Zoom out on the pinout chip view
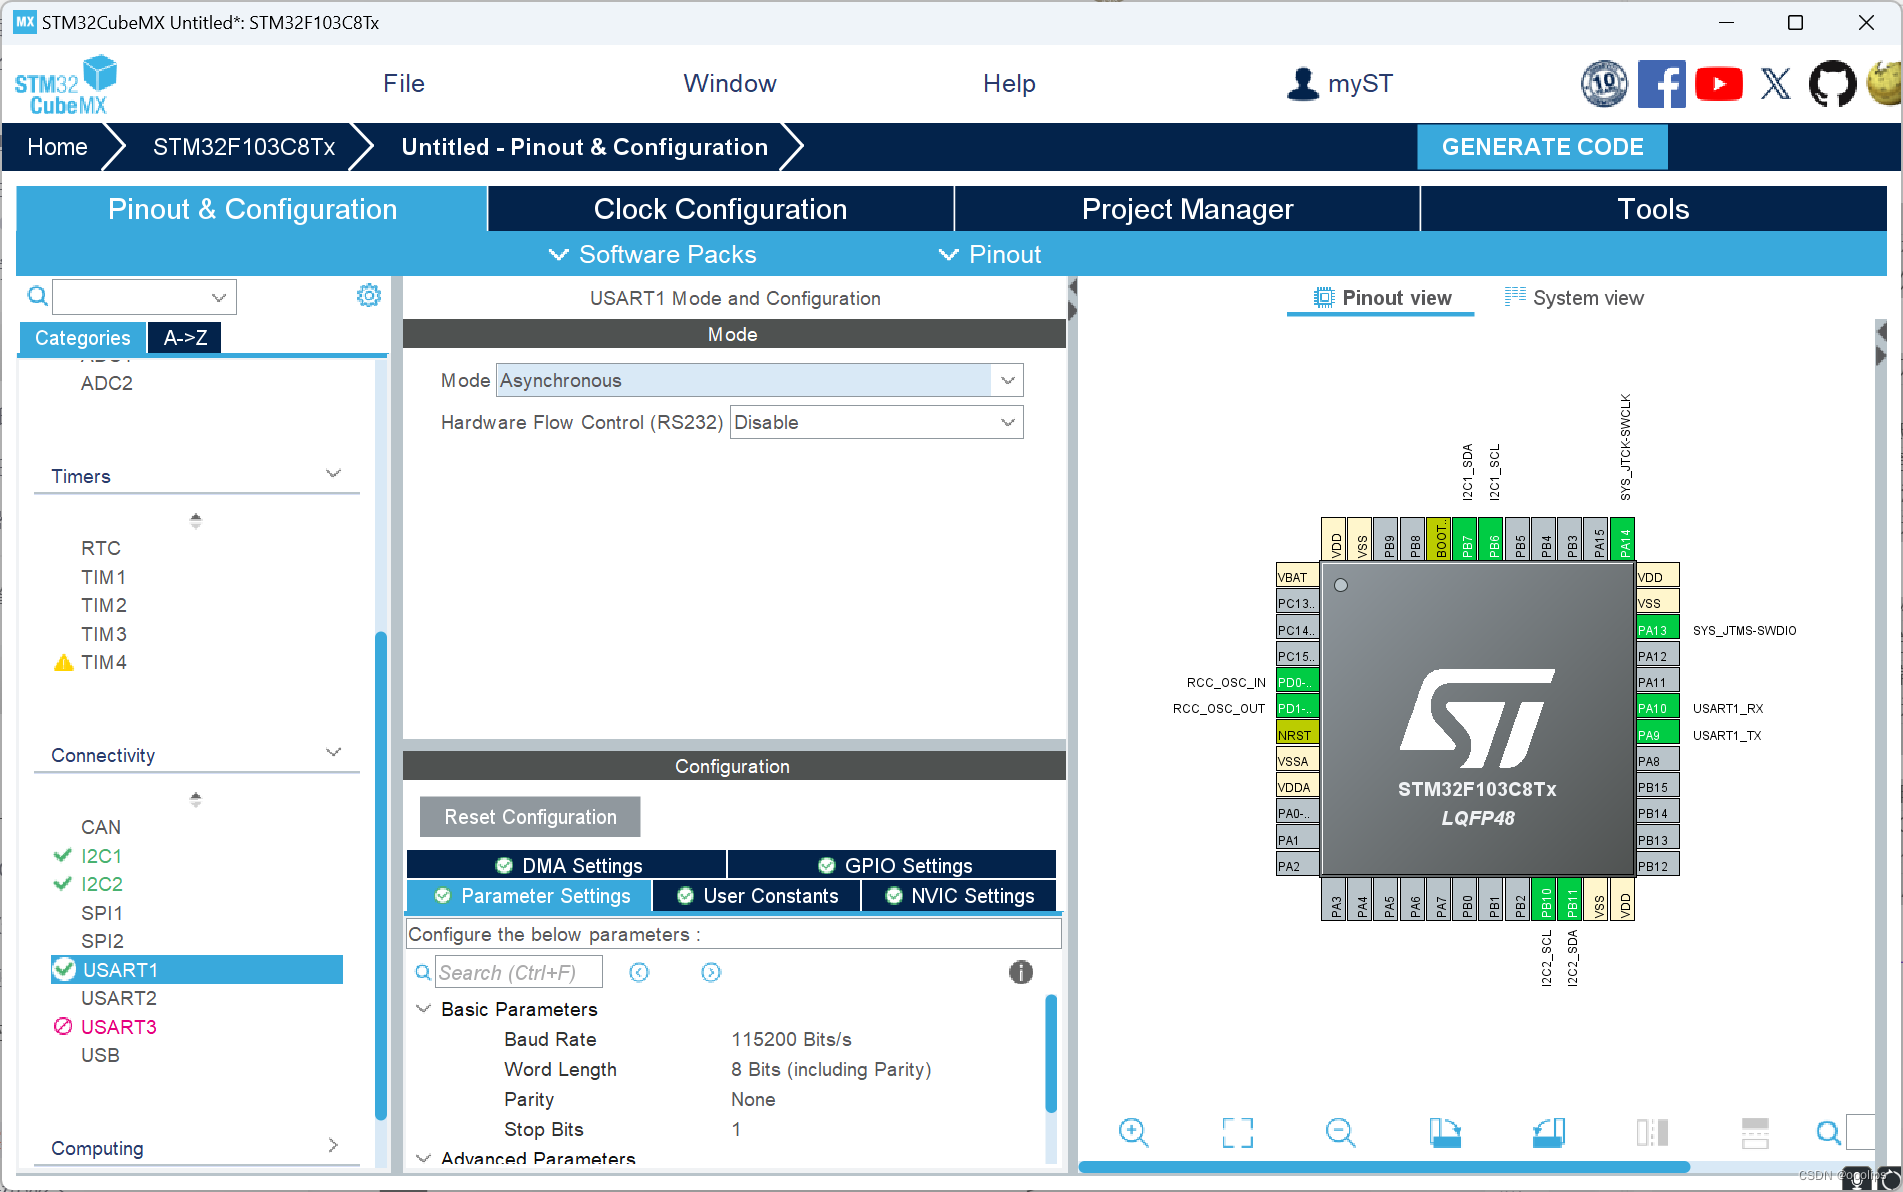The height and width of the screenshot is (1192, 1903). coord(1340,1132)
